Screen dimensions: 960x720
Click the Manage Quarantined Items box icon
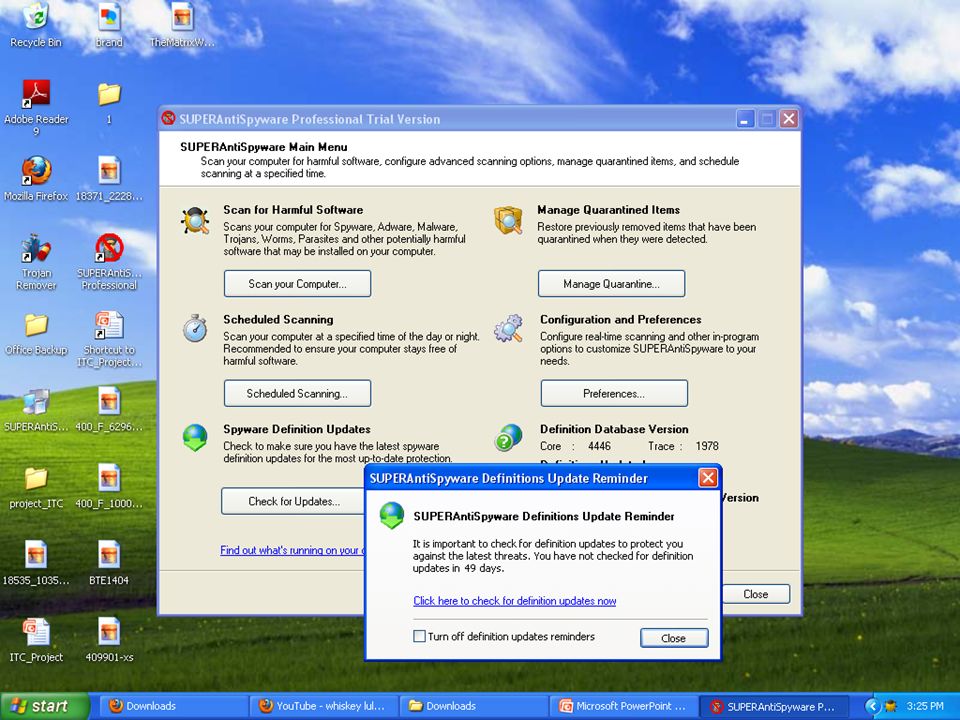click(x=509, y=220)
